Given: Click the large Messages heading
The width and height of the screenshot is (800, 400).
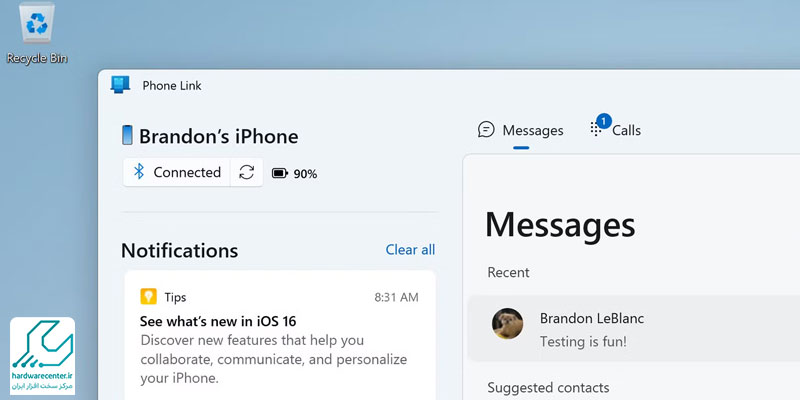Looking at the screenshot, I should pyautogui.click(x=560, y=224).
